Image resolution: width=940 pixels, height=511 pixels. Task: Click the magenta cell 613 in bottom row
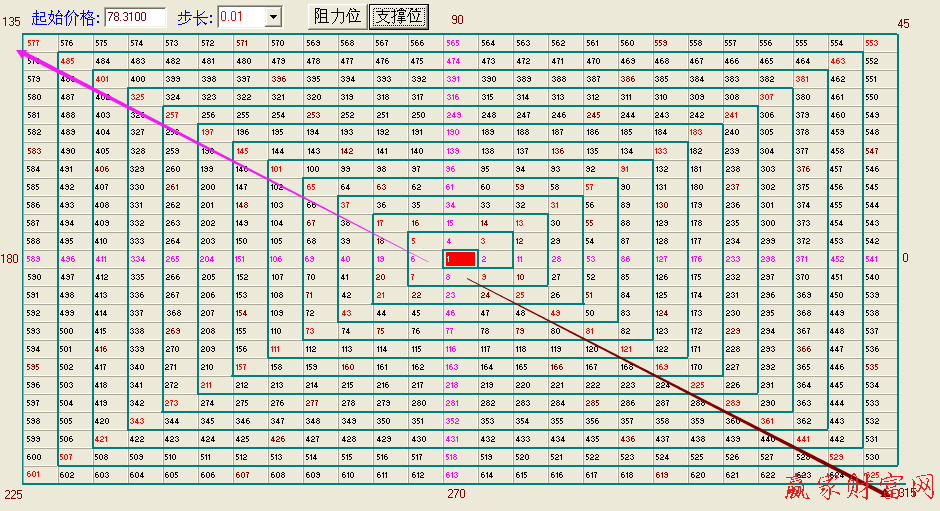(x=452, y=475)
